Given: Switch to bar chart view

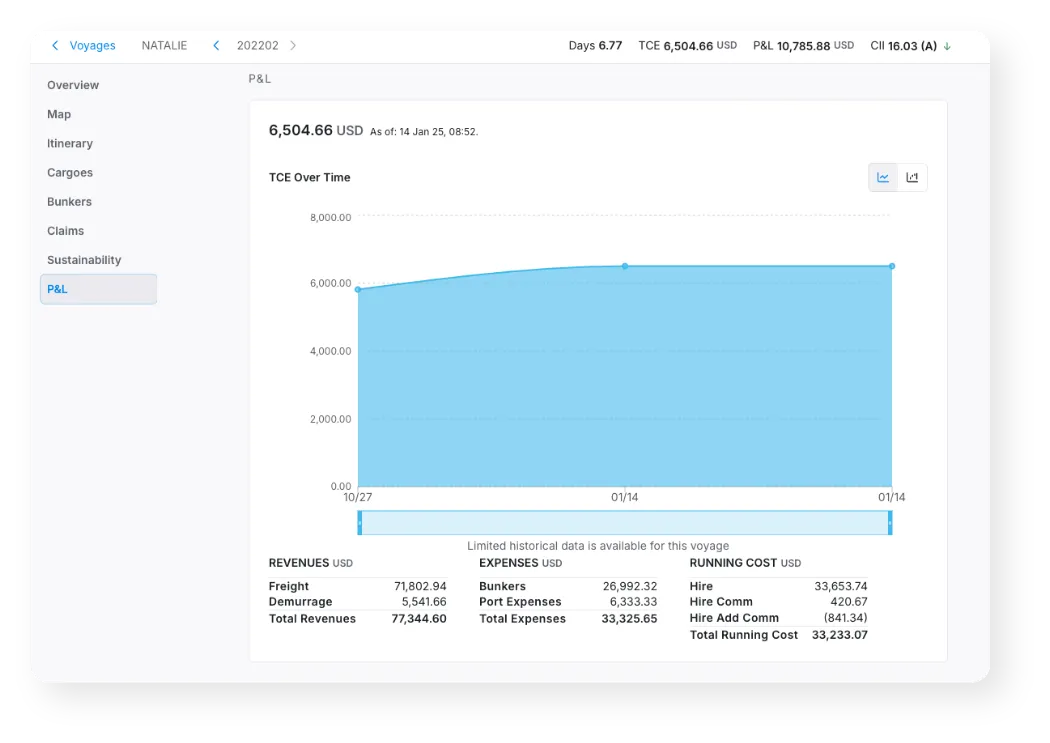Looking at the screenshot, I should coord(911,176).
